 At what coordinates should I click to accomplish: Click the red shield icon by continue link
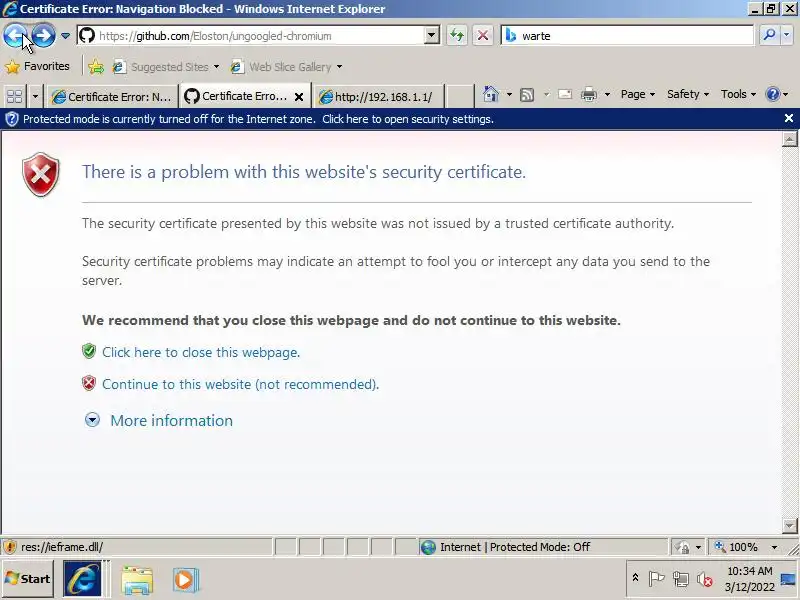click(x=89, y=383)
